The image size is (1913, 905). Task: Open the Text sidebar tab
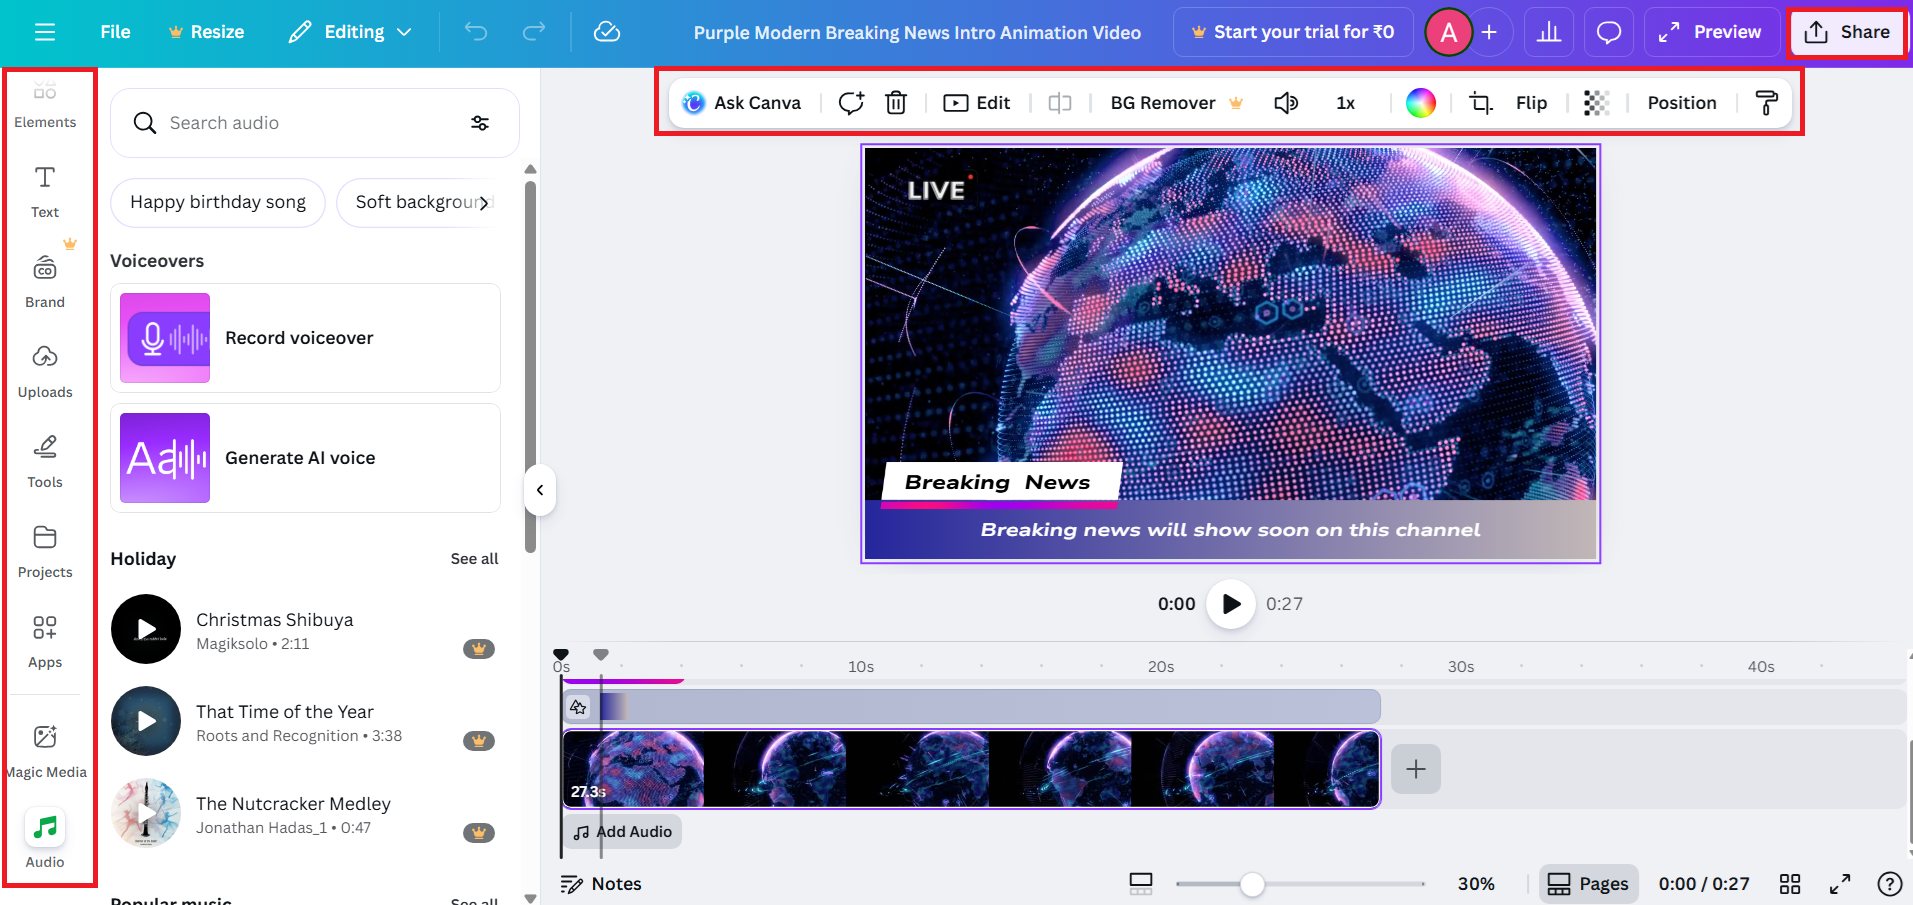pos(45,192)
